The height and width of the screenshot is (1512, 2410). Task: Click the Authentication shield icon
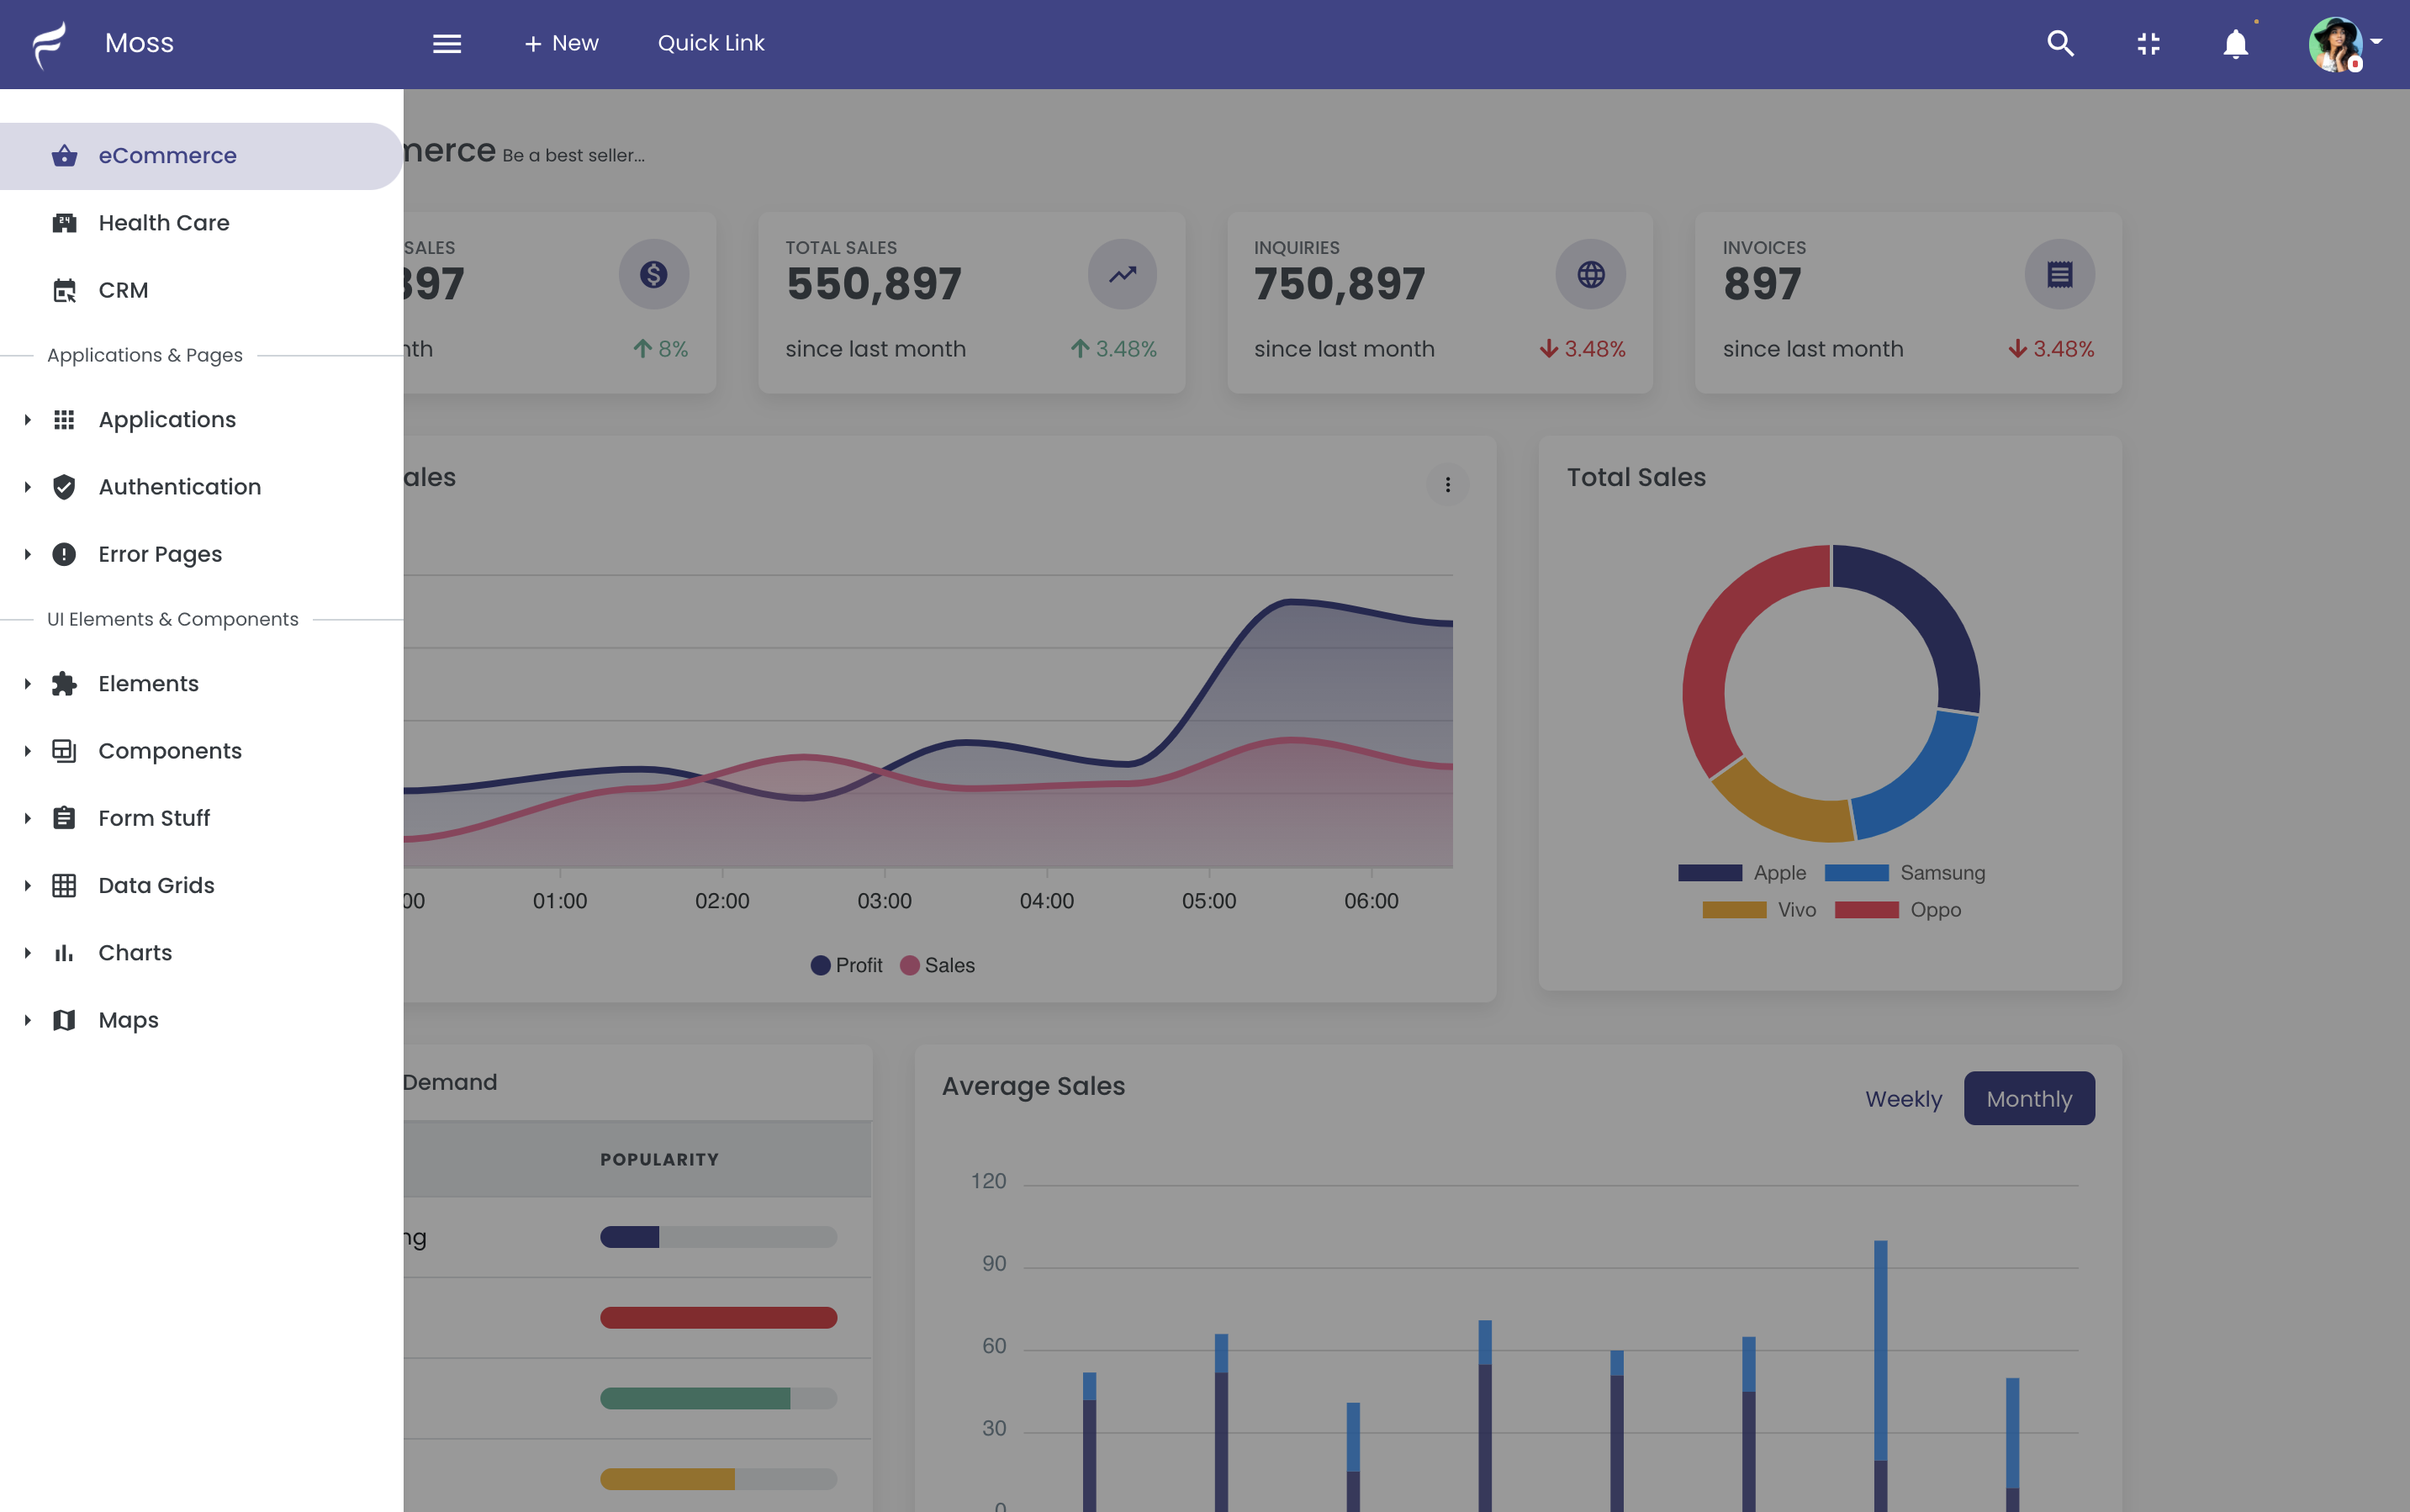point(64,487)
